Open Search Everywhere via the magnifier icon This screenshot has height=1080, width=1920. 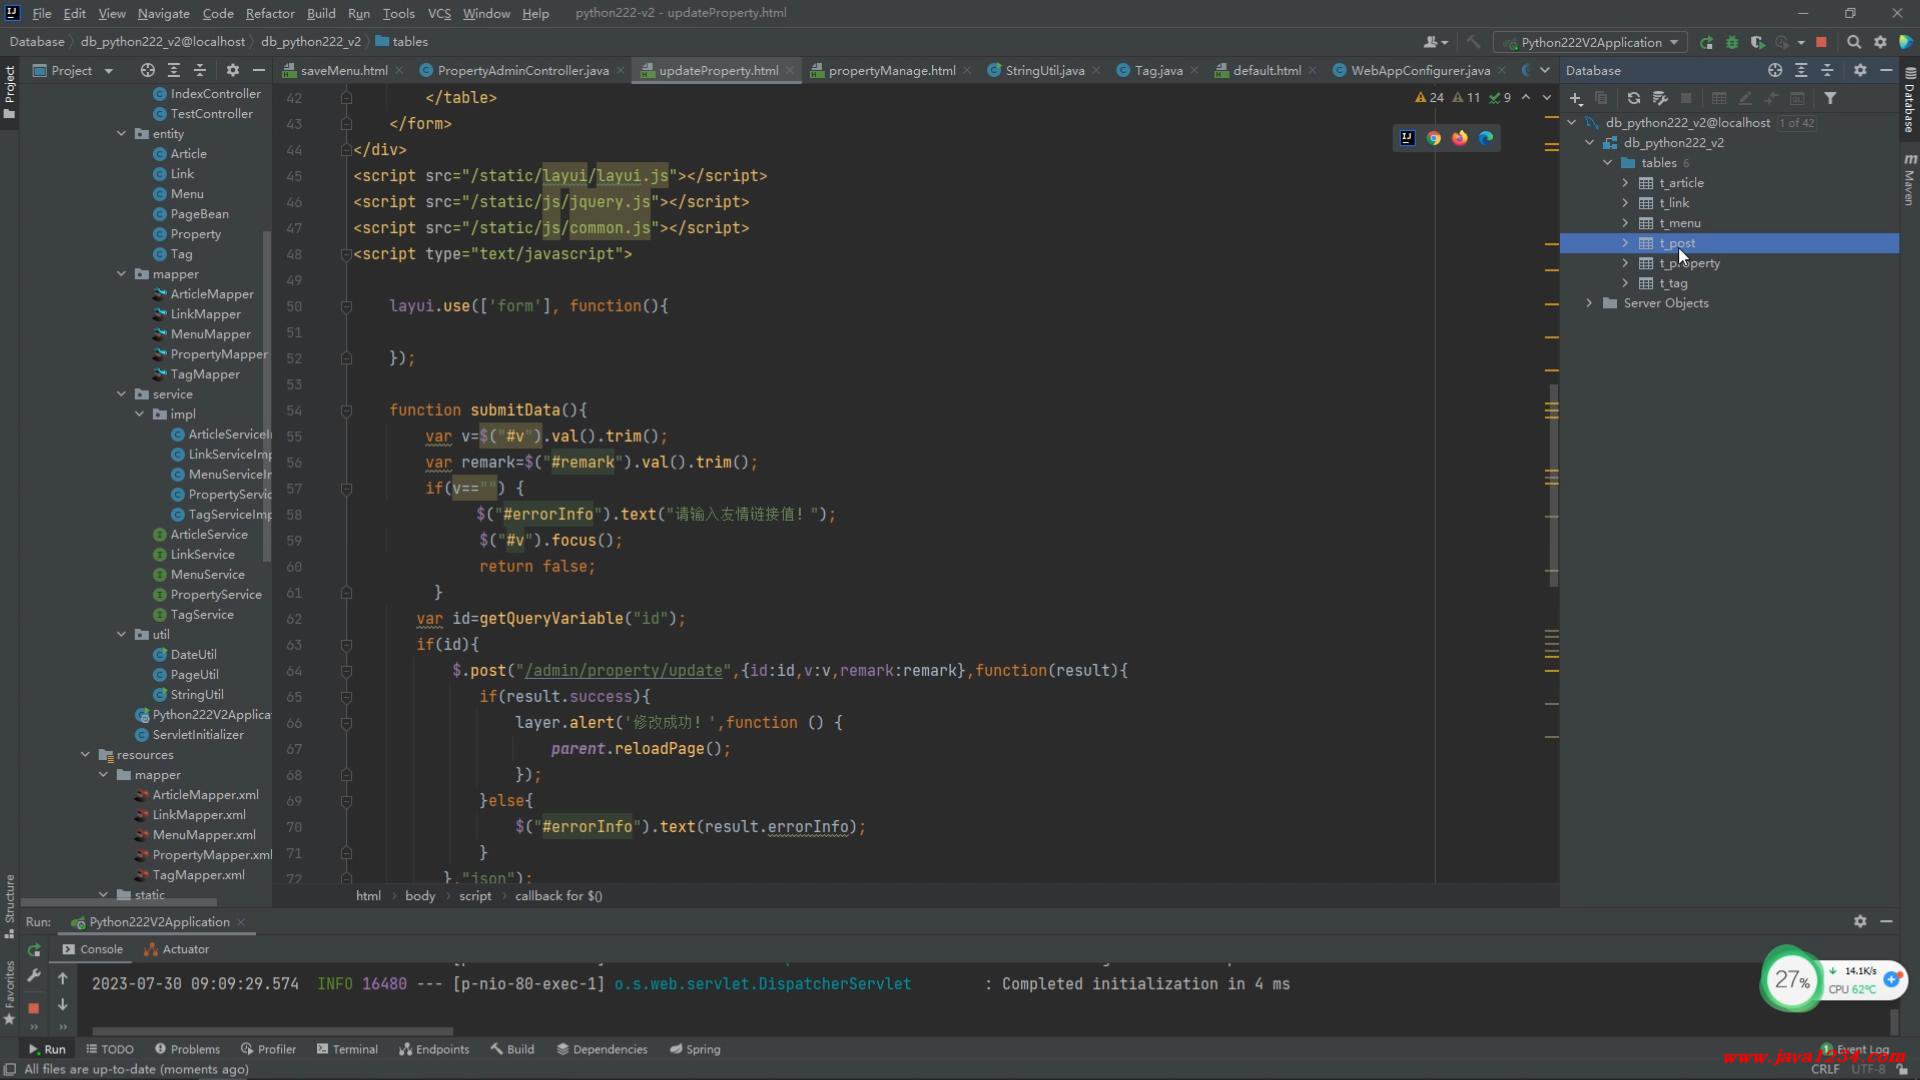point(1854,42)
